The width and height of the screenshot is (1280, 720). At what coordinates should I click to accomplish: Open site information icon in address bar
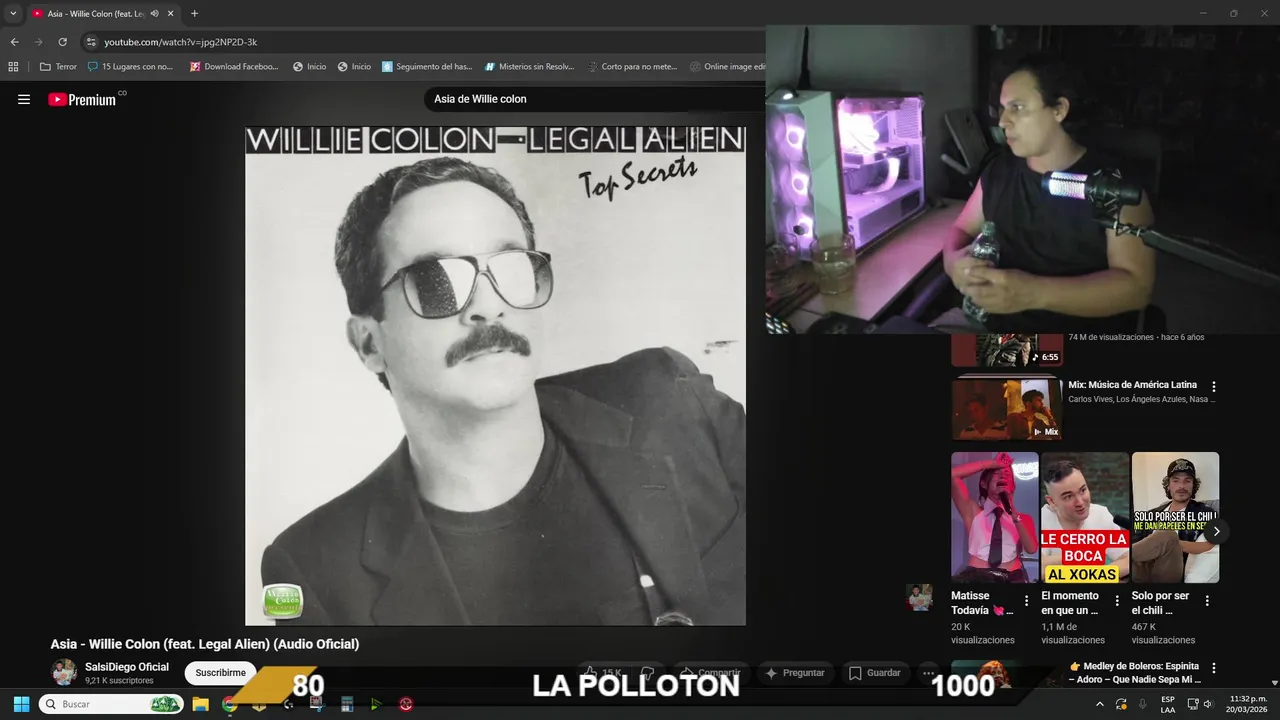tap(91, 42)
